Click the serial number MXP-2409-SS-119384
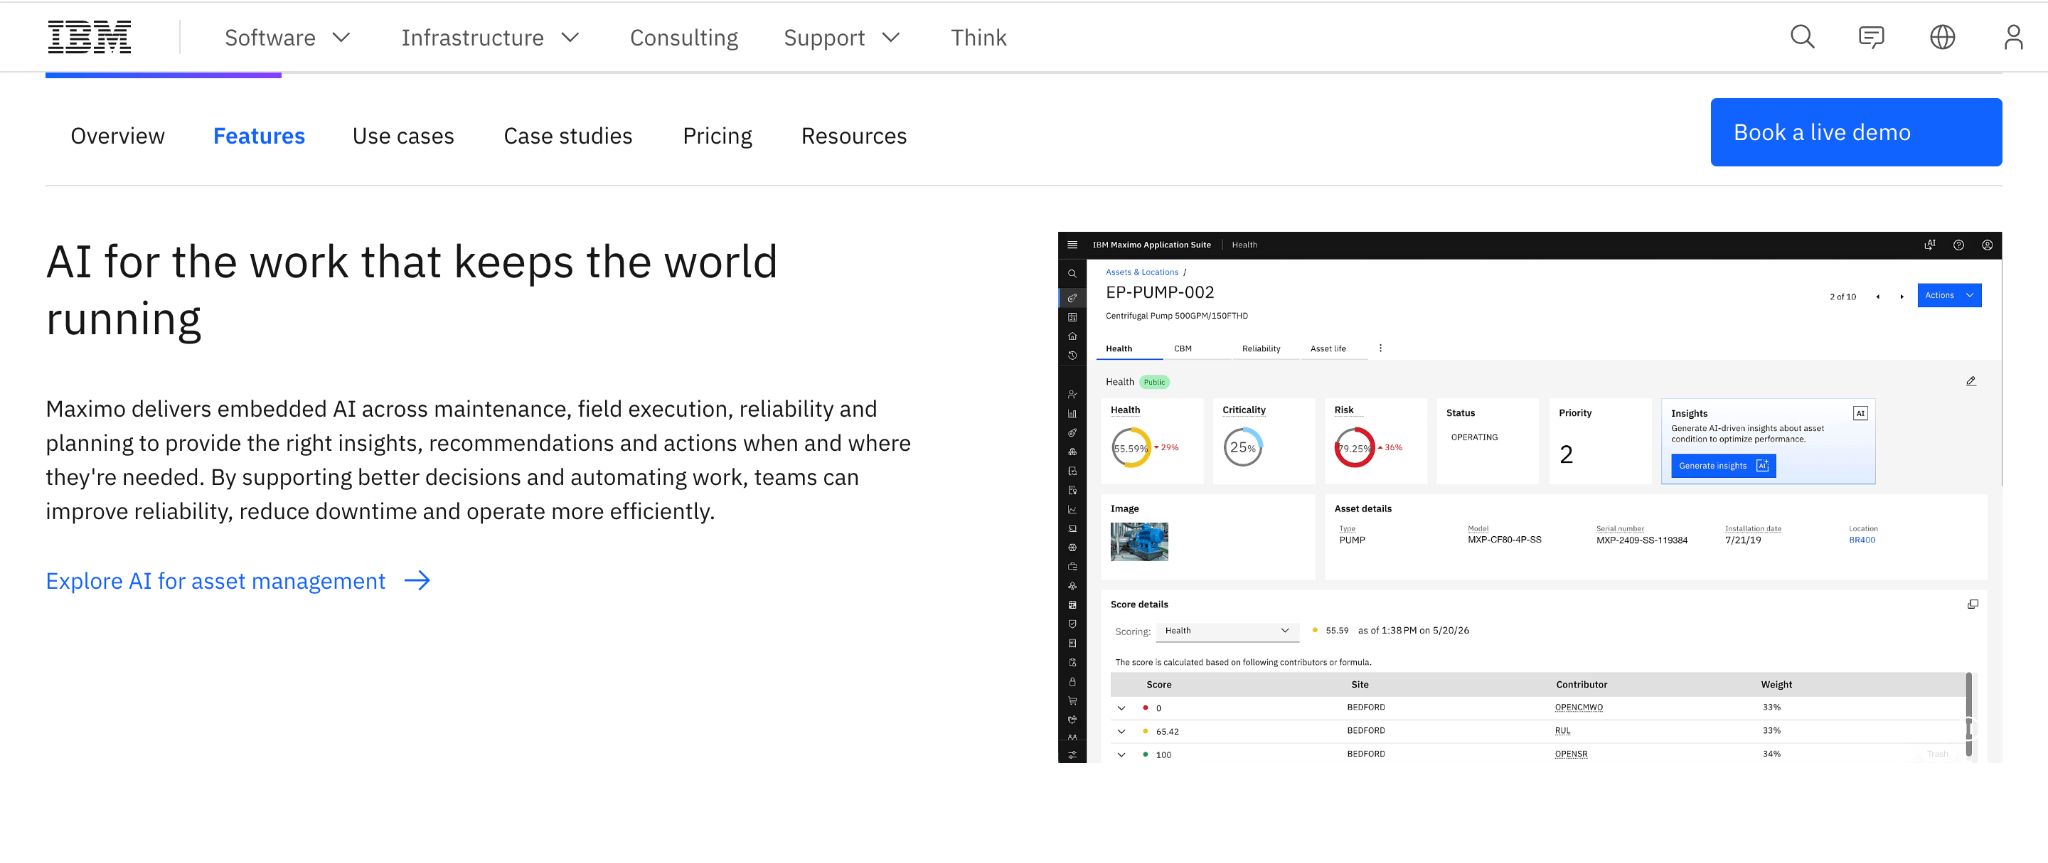This screenshot has width=2048, height=863. point(1642,540)
